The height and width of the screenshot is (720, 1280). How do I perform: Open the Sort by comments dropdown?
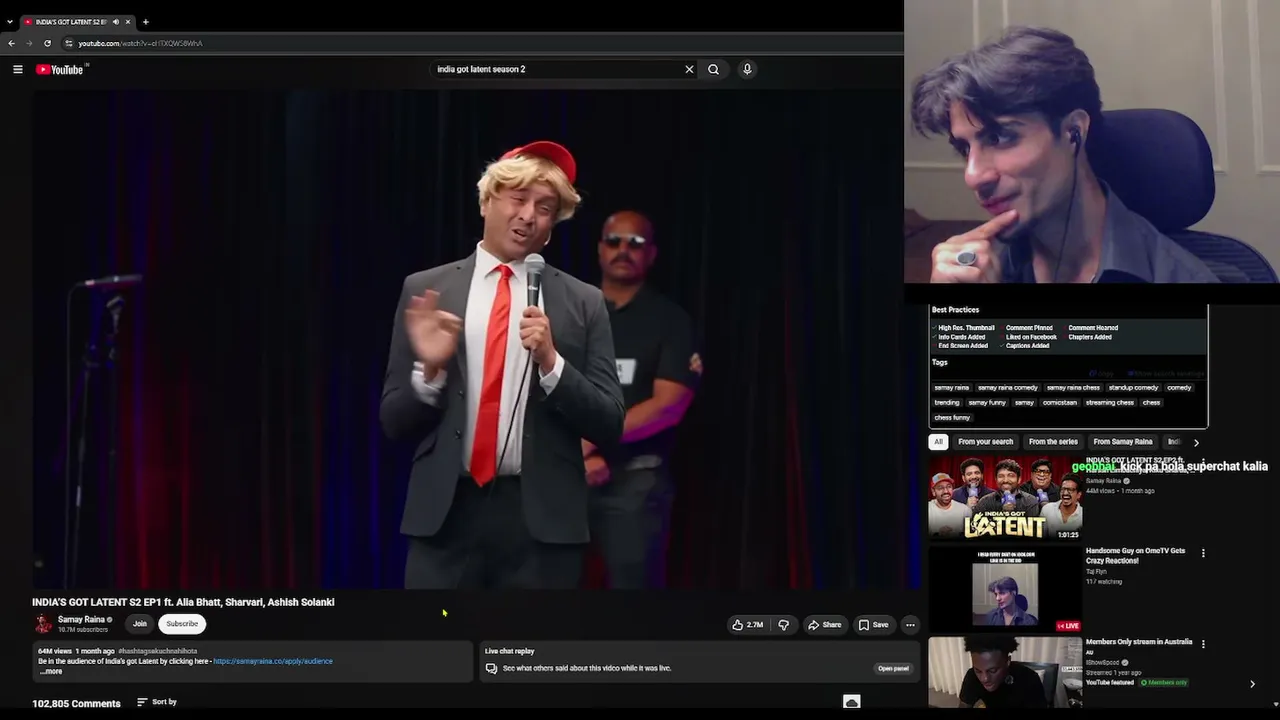[157, 702]
